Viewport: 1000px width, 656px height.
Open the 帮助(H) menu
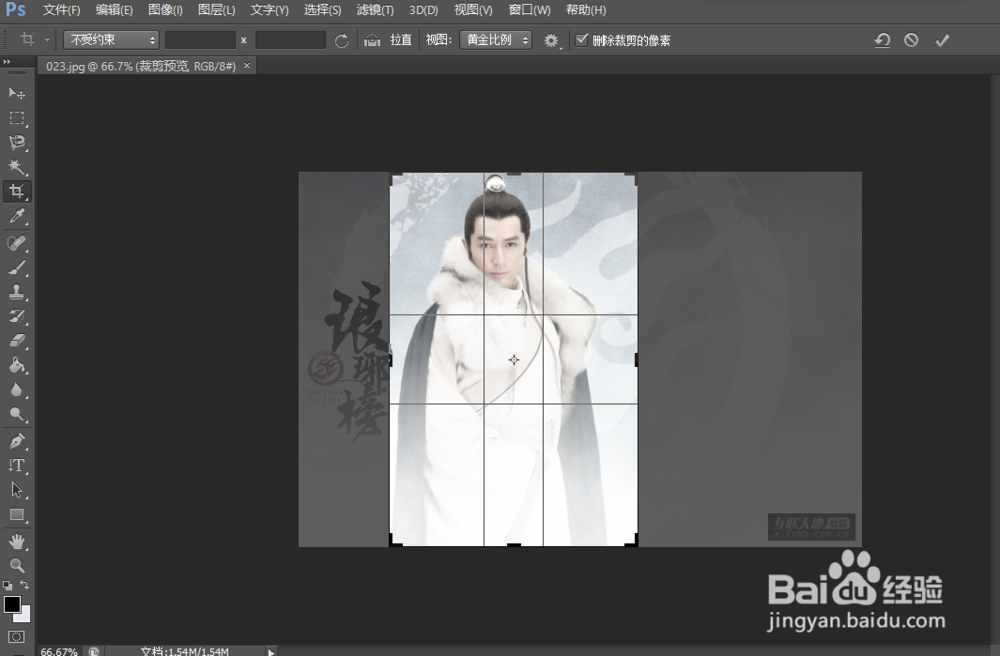click(x=586, y=10)
